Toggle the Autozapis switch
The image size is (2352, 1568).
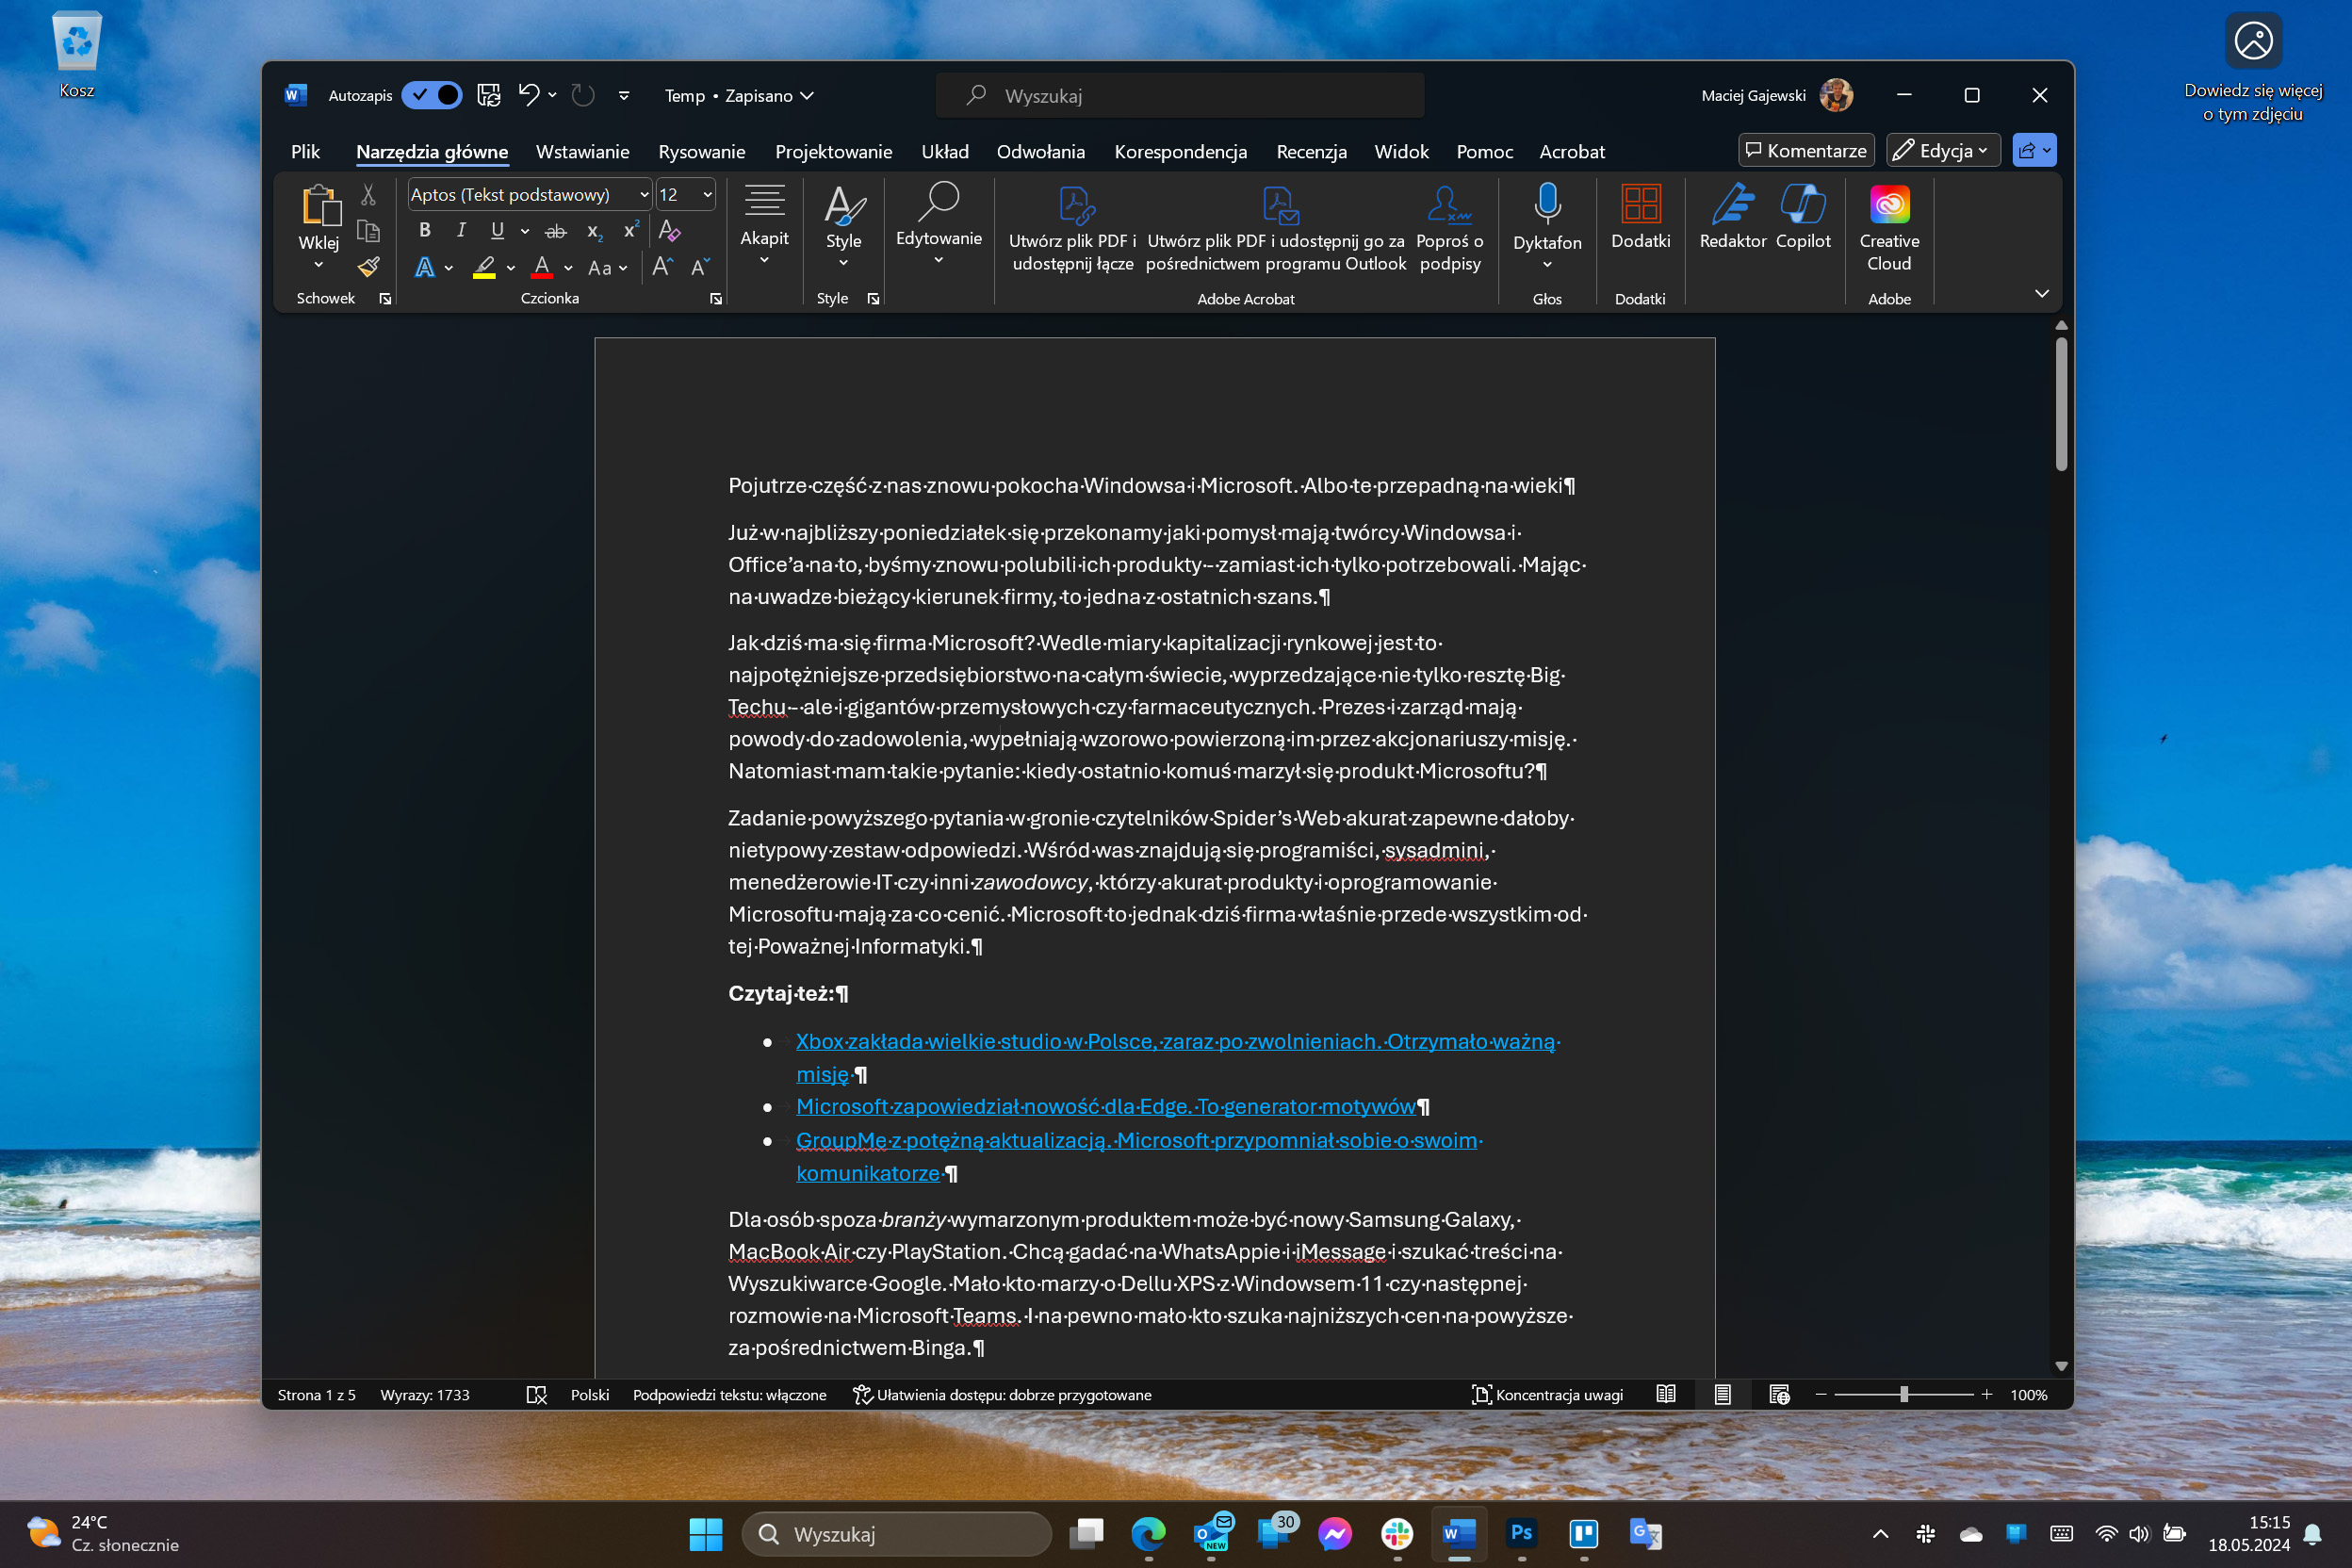tap(432, 95)
